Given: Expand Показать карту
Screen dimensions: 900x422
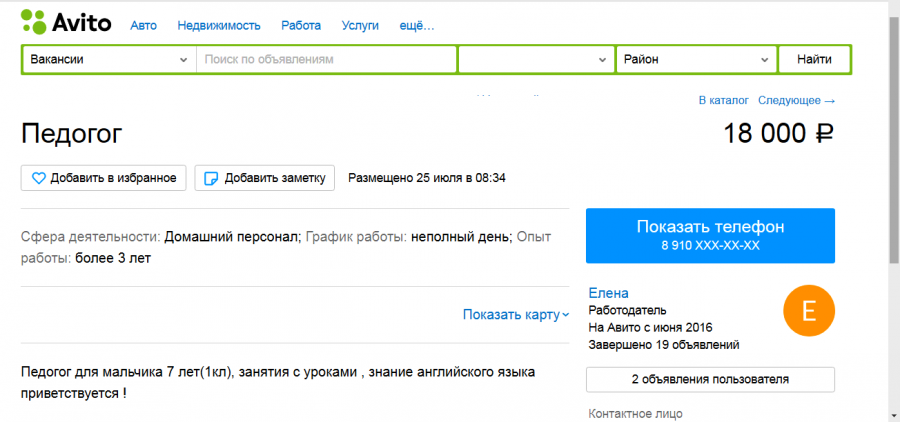Looking at the screenshot, I should tap(515, 315).
